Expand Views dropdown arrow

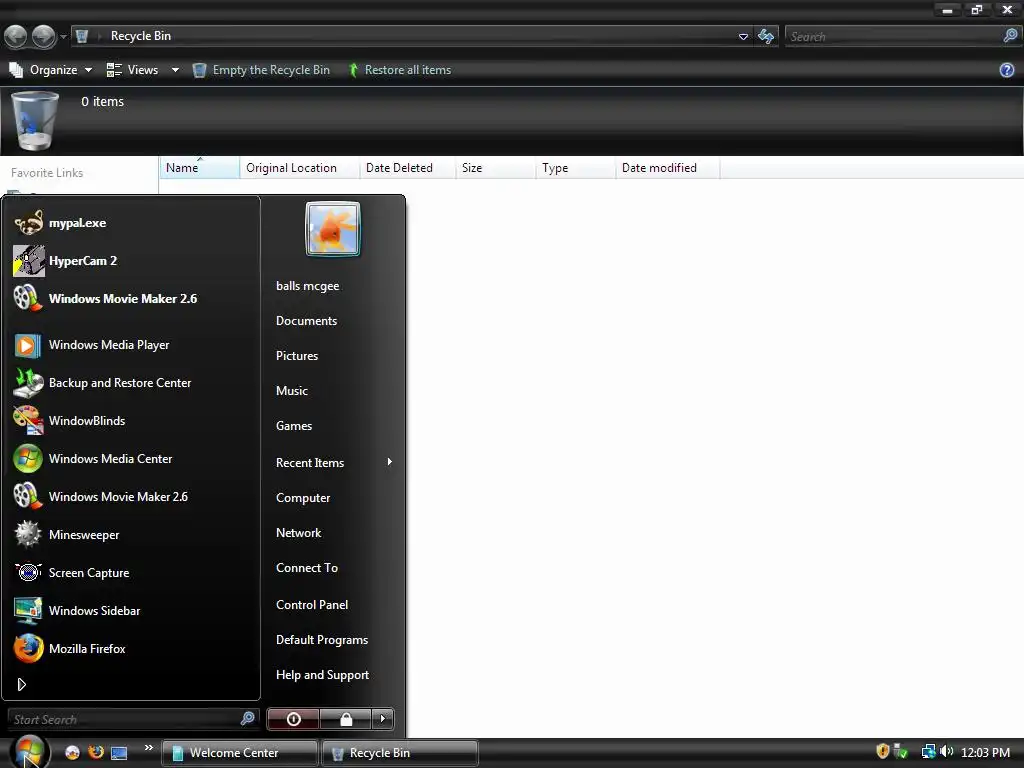tap(175, 70)
